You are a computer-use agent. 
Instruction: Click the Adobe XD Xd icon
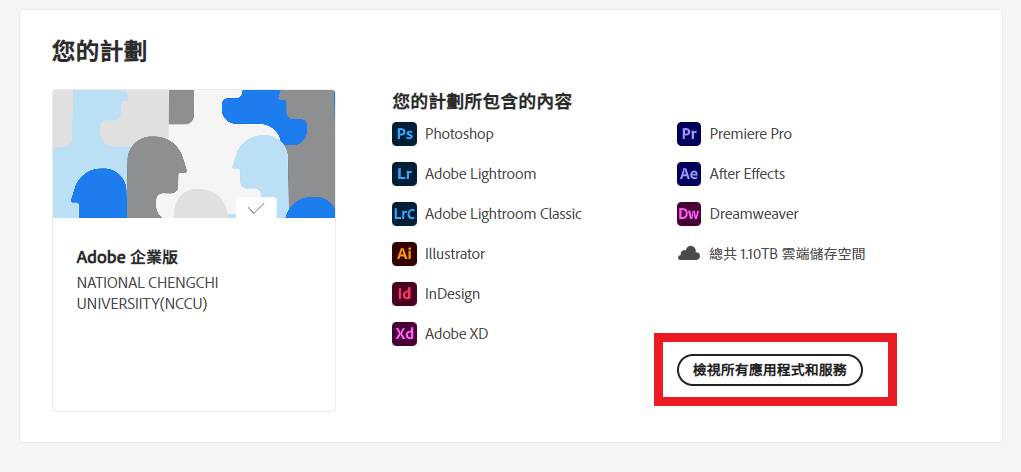point(404,334)
